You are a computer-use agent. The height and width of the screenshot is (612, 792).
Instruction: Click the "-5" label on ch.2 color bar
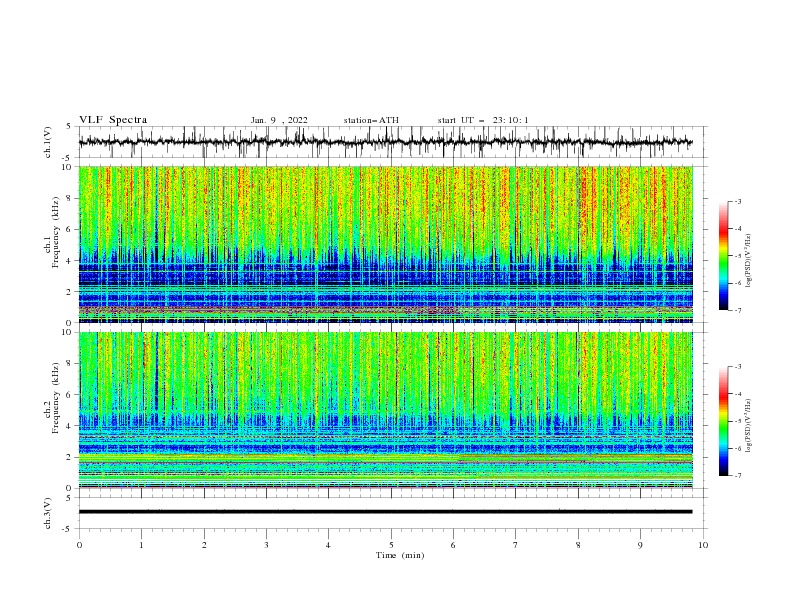point(738,421)
